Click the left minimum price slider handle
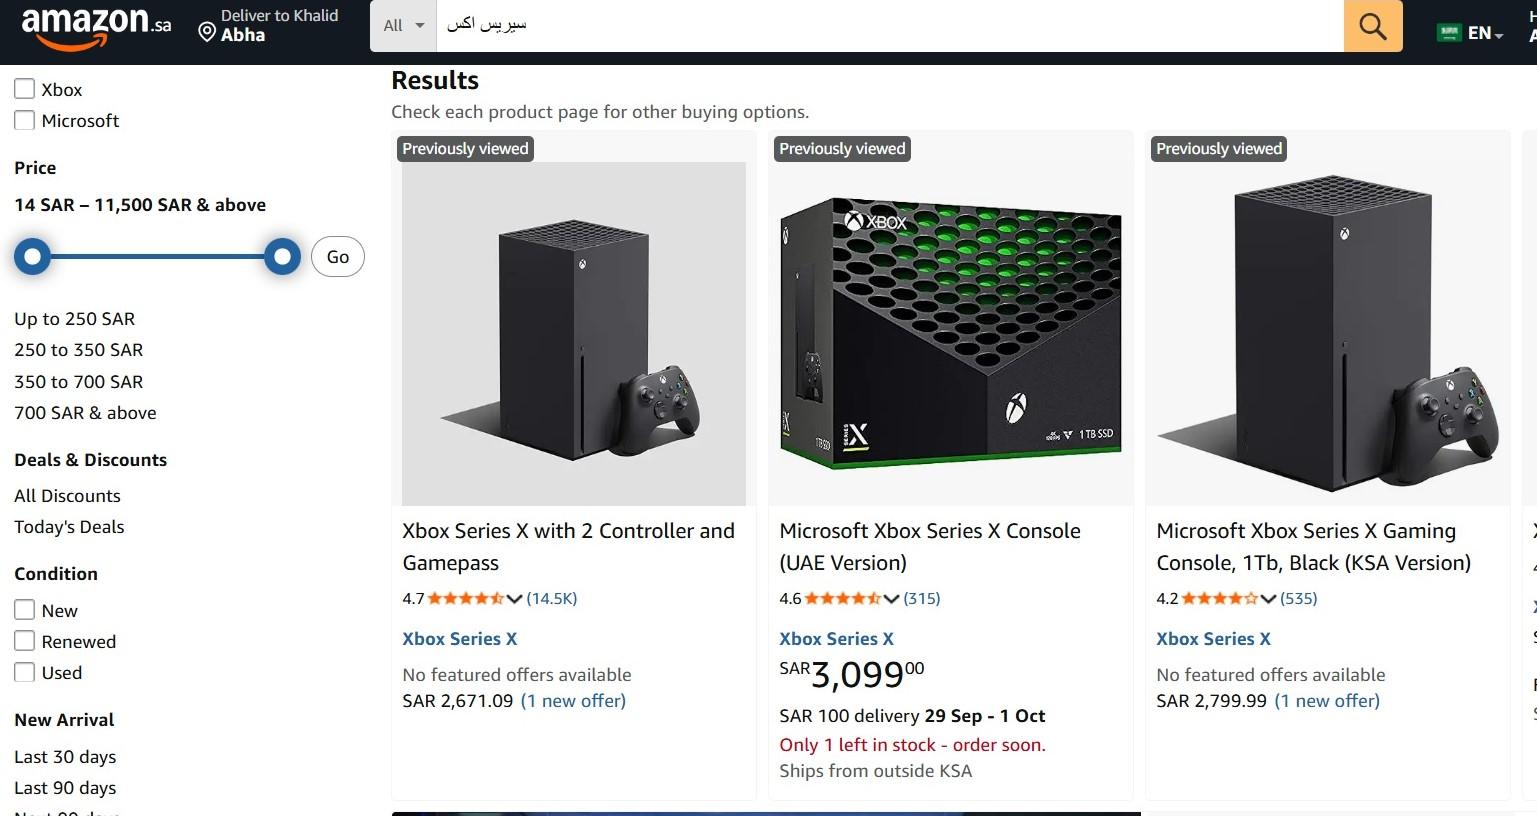This screenshot has width=1537, height=816. click(x=32, y=257)
